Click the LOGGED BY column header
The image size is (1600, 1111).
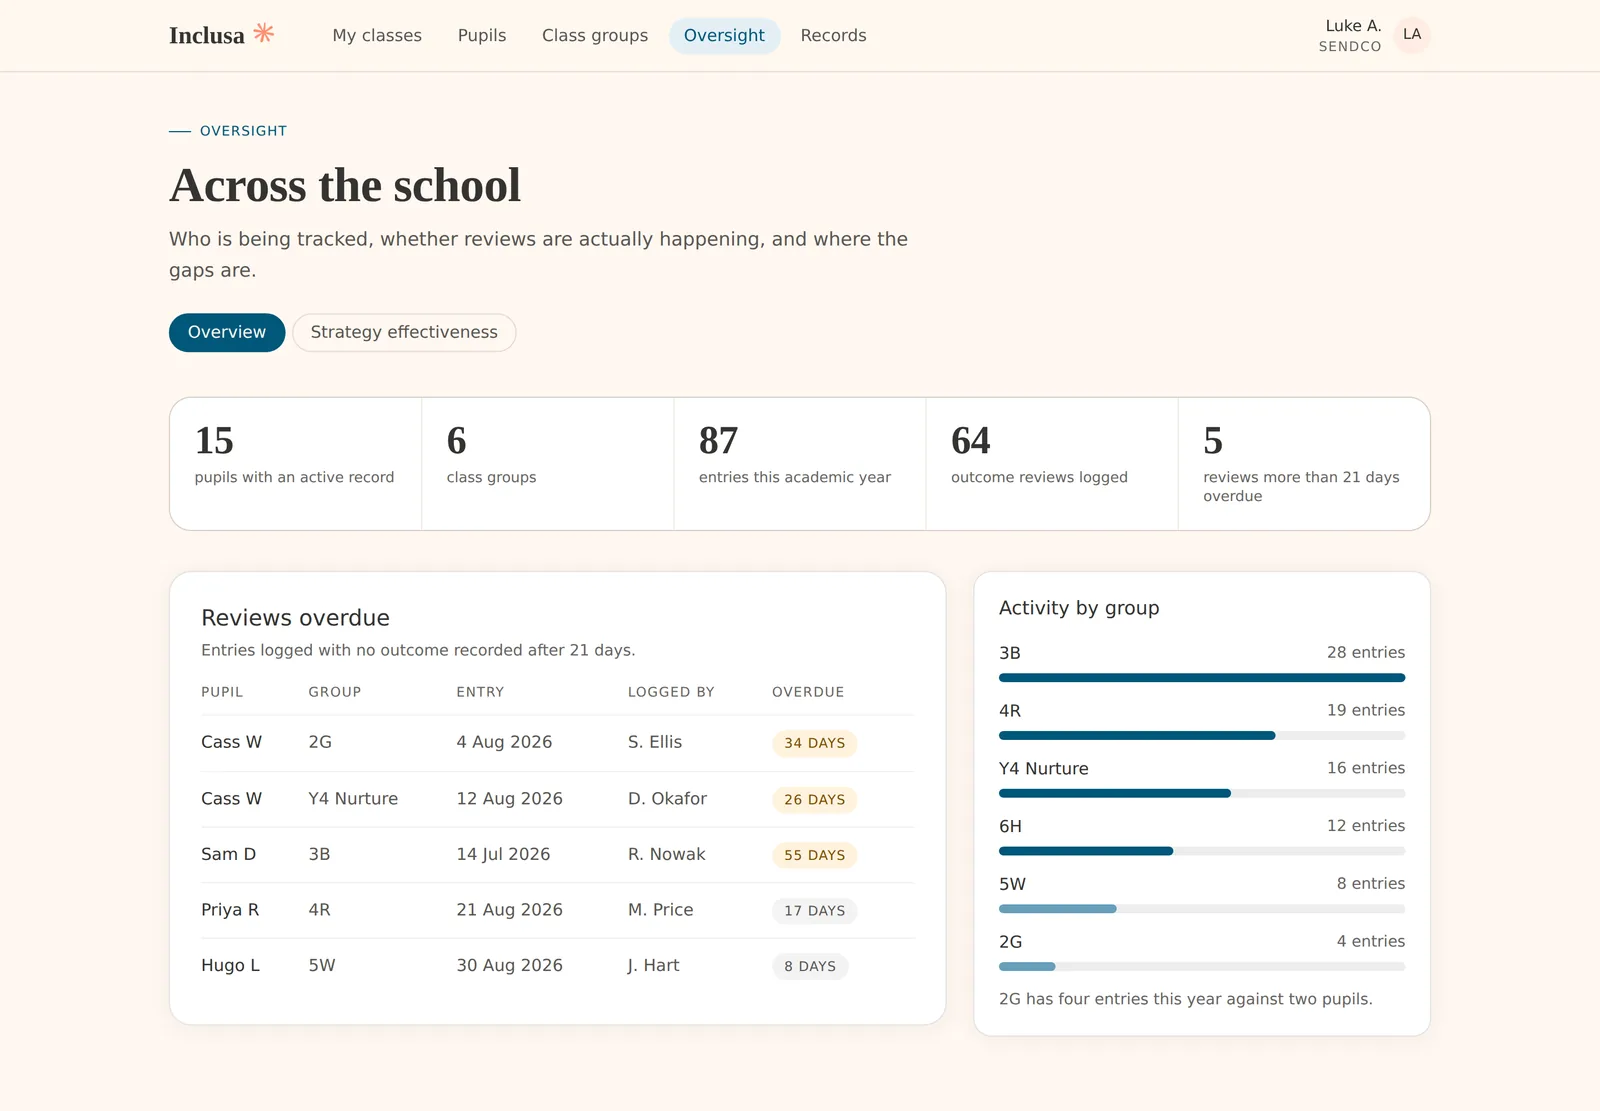coord(671,692)
